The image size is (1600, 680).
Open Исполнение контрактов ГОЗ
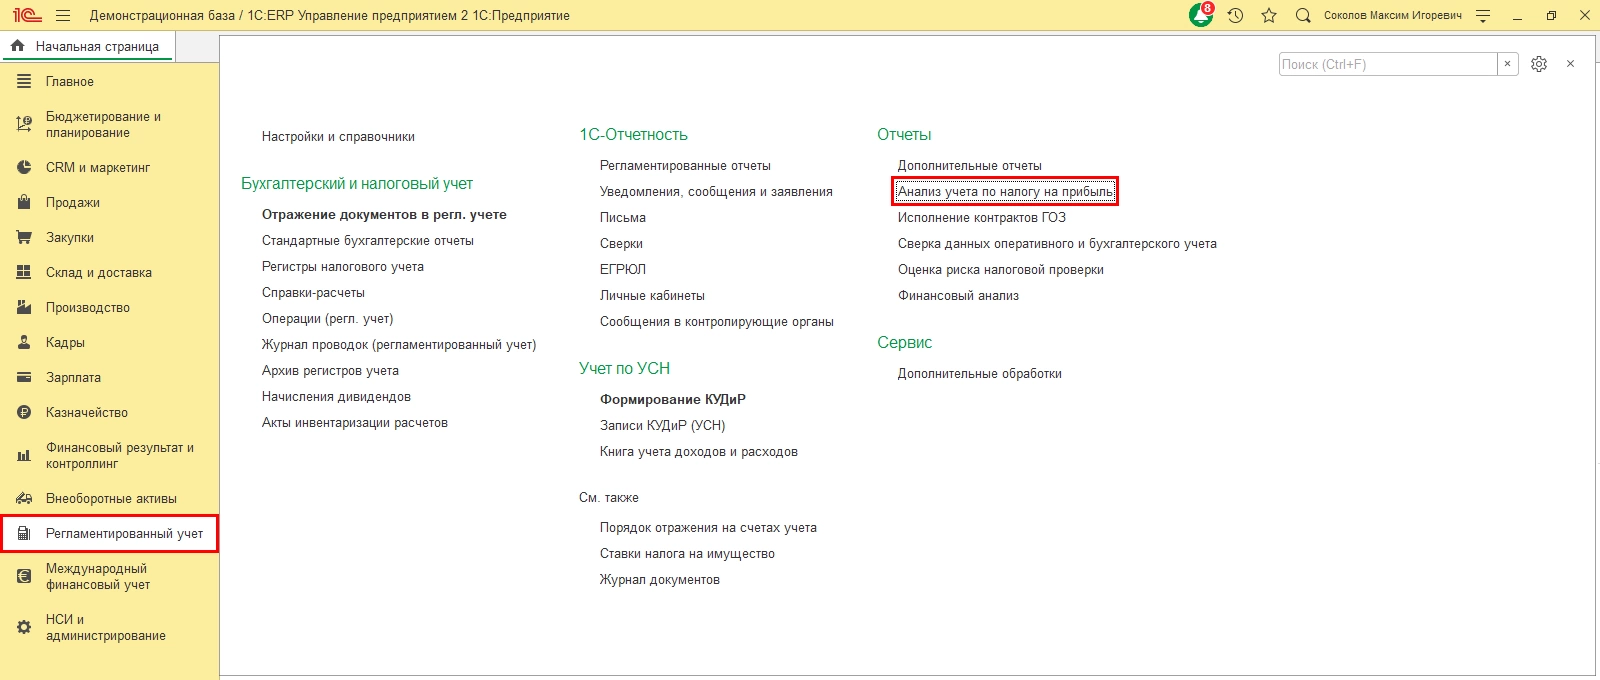982,217
